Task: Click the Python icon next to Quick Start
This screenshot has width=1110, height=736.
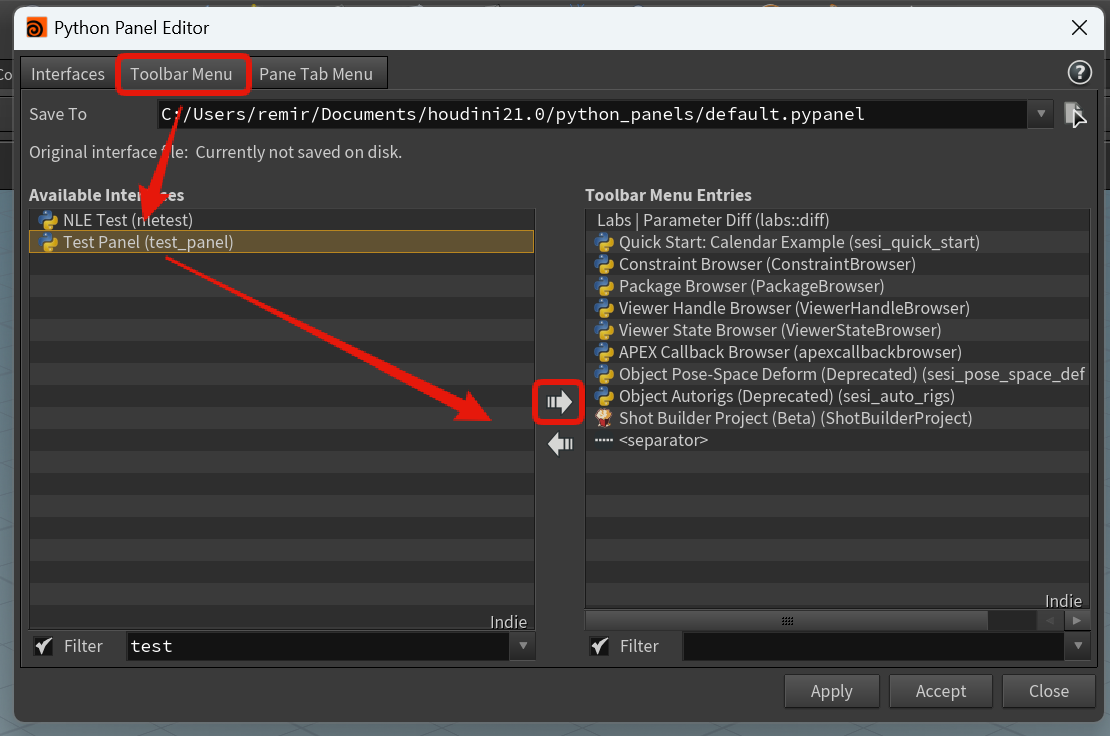Action: (603, 242)
